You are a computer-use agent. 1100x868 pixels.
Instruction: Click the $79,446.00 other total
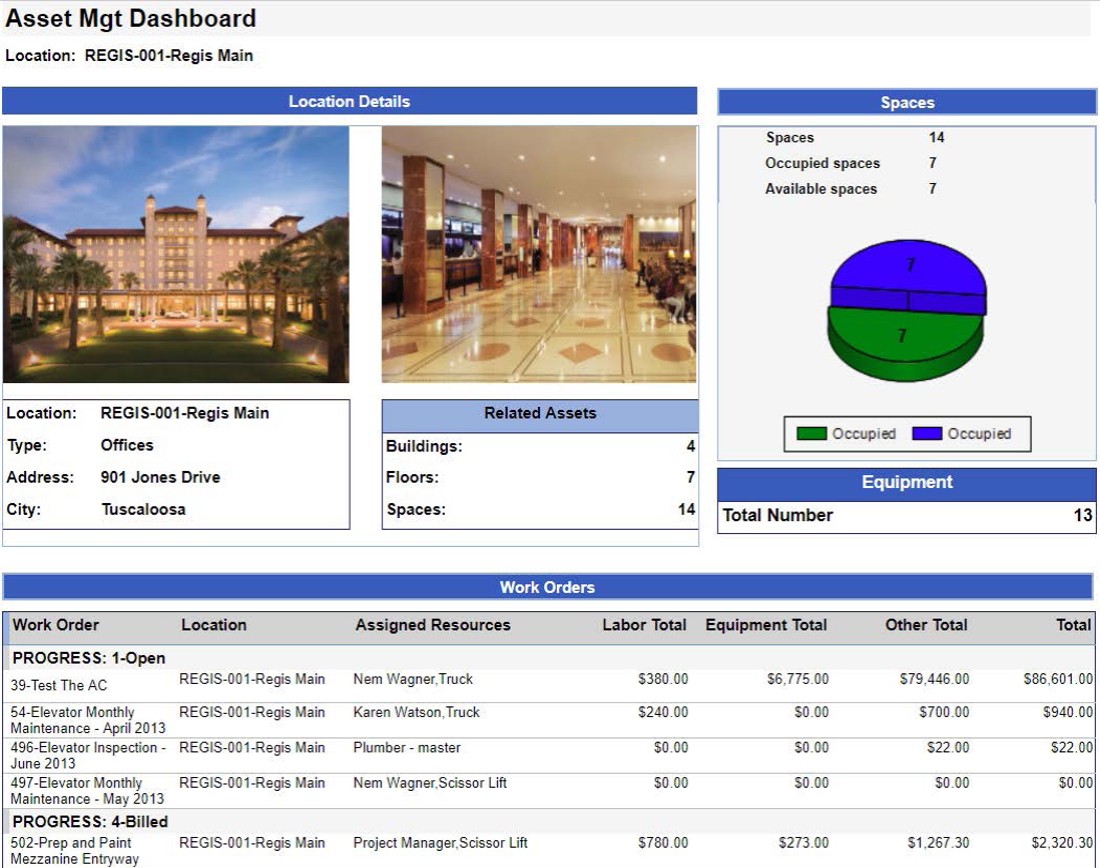pyautogui.click(x=934, y=679)
